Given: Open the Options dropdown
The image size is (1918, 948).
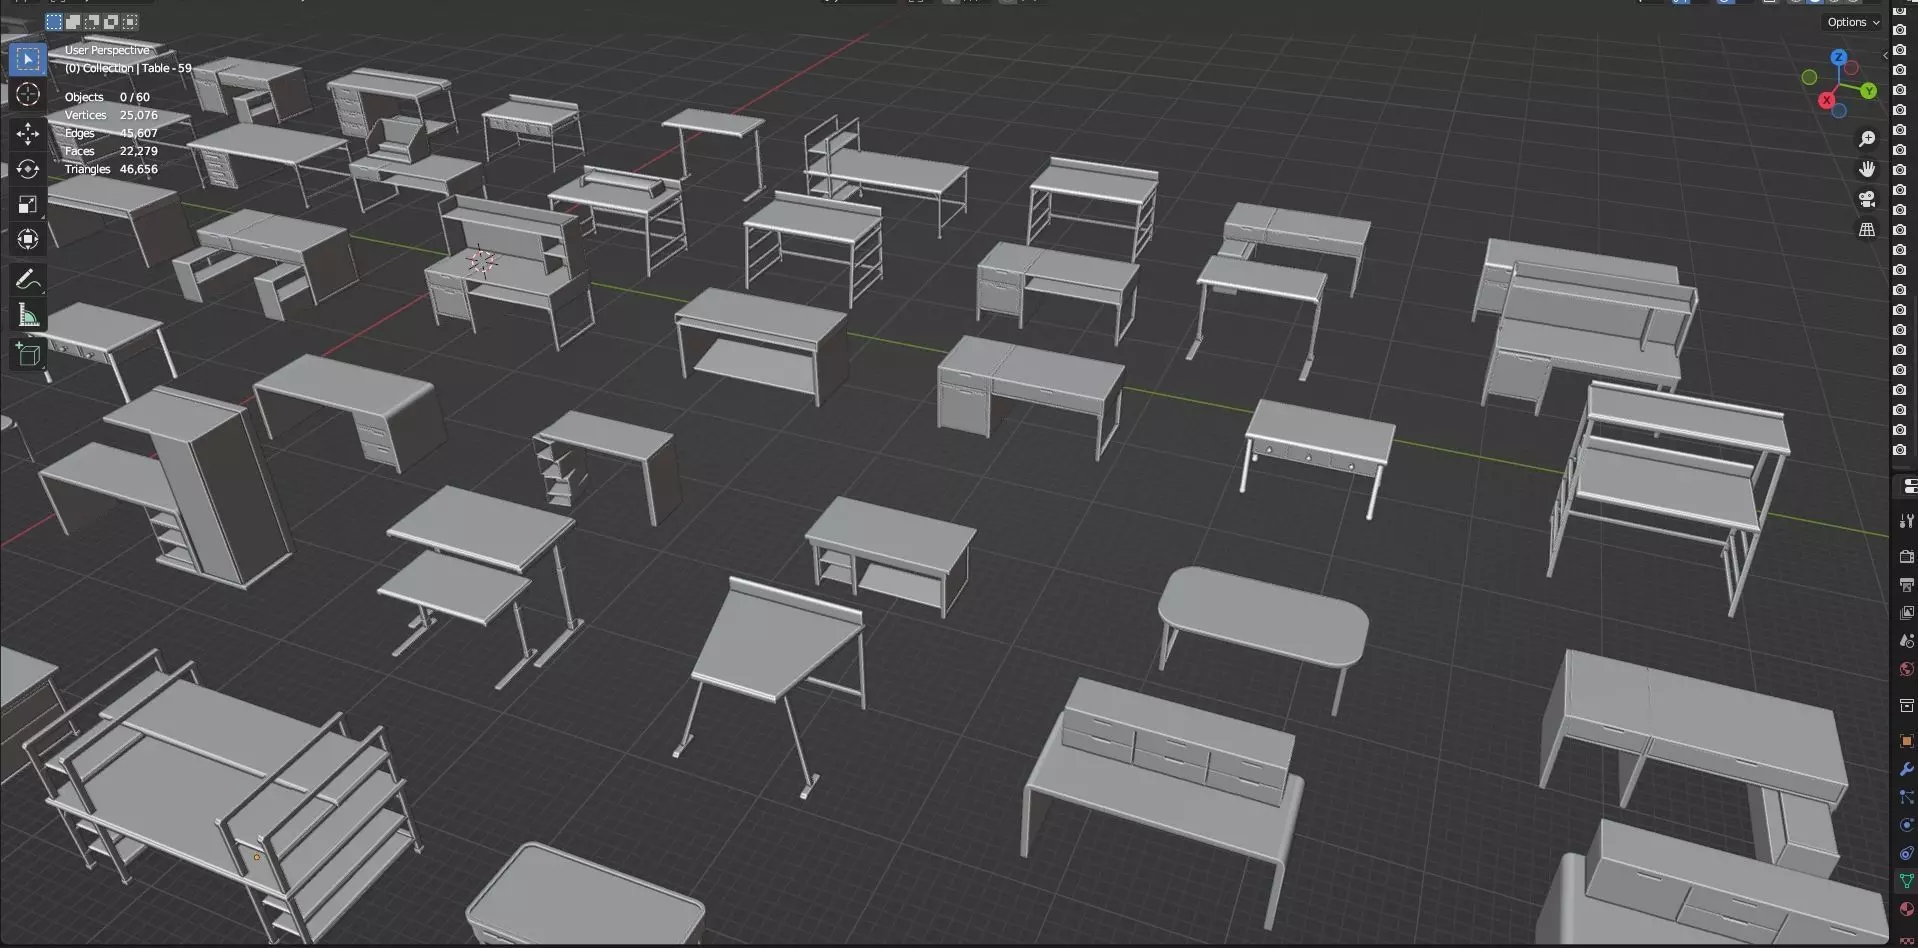Looking at the screenshot, I should 1853,22.
